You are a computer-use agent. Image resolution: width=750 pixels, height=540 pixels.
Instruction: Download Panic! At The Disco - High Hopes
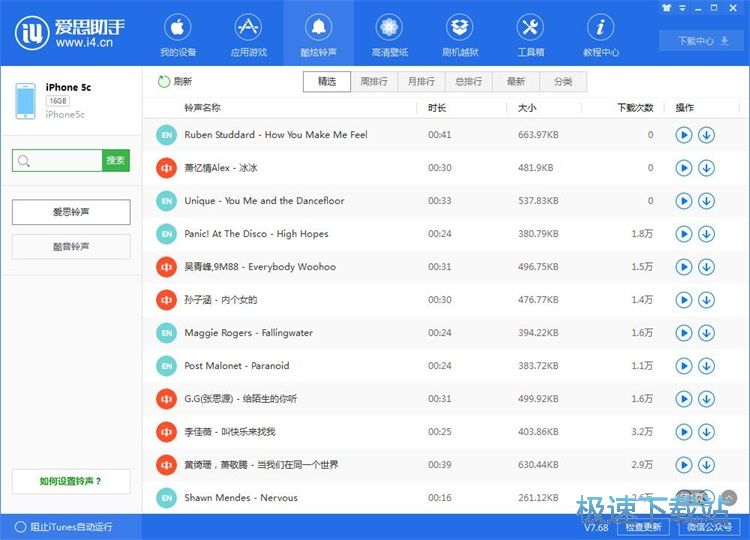pos(706,234)
